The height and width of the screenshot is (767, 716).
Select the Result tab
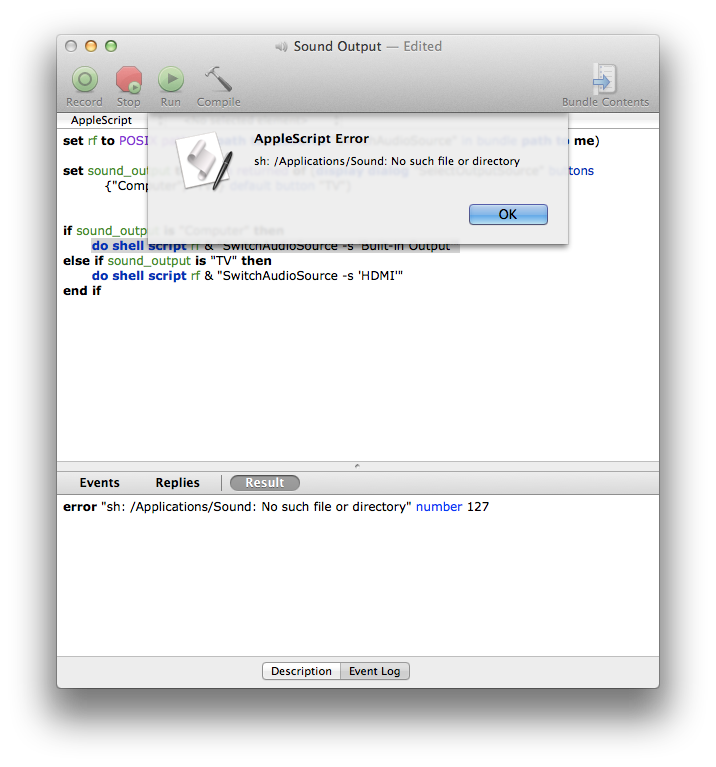point(265,483)
